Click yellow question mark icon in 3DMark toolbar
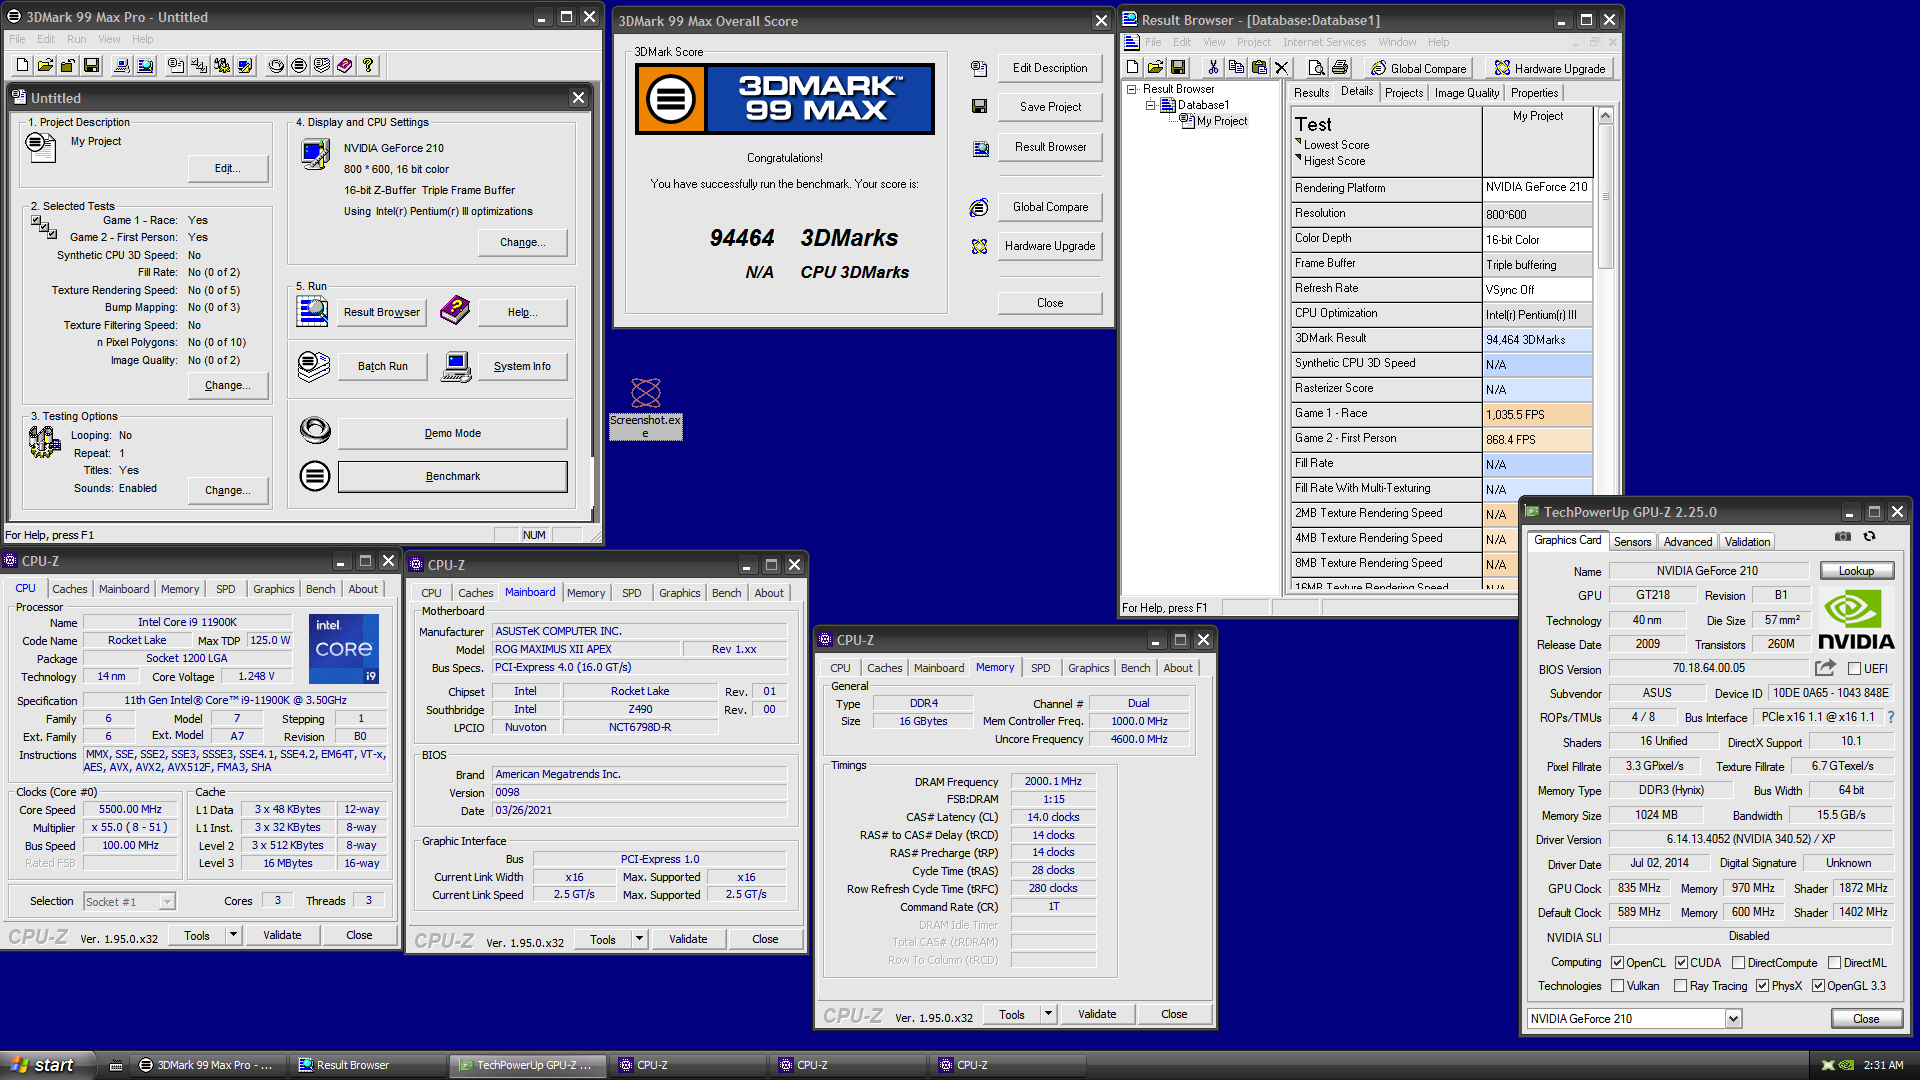This screenshot has height=1080, width=1920. coord(368,66)
